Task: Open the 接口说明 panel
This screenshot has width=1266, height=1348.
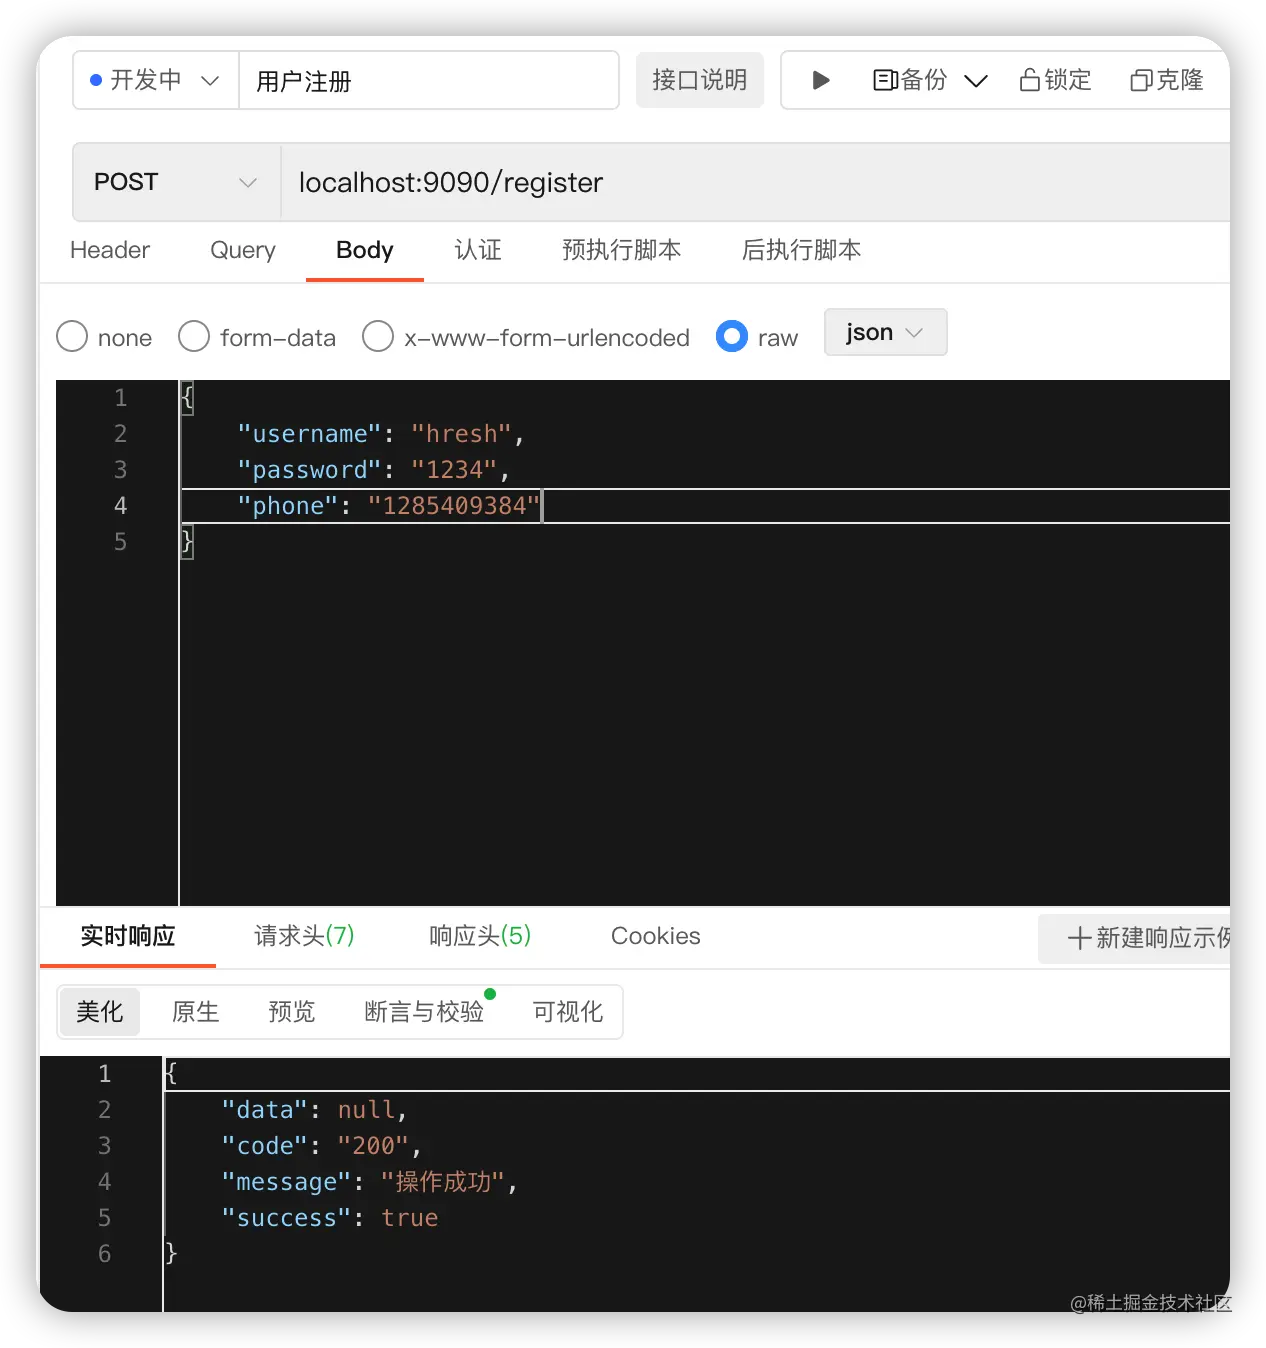Action: (699, 80)
